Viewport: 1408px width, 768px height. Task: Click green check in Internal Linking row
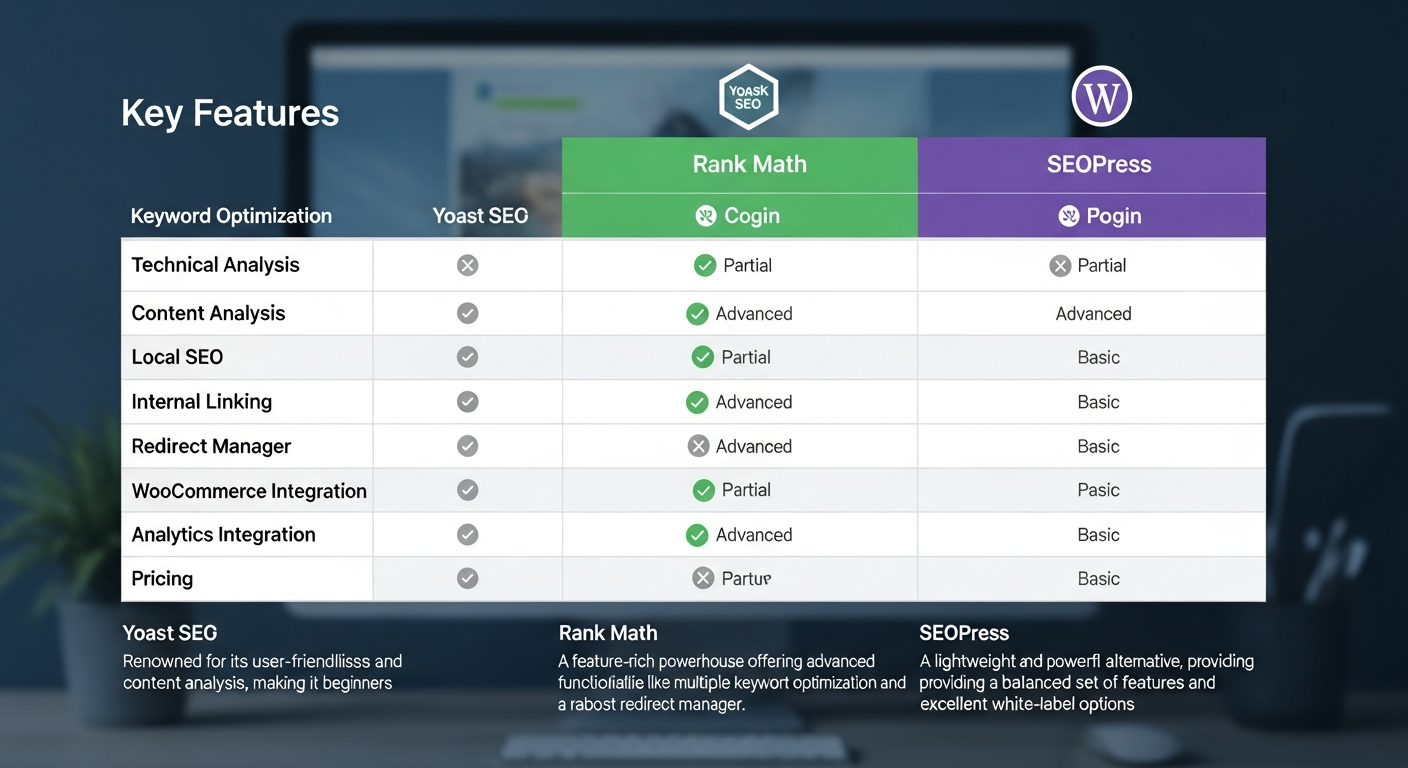click(697, 402)
